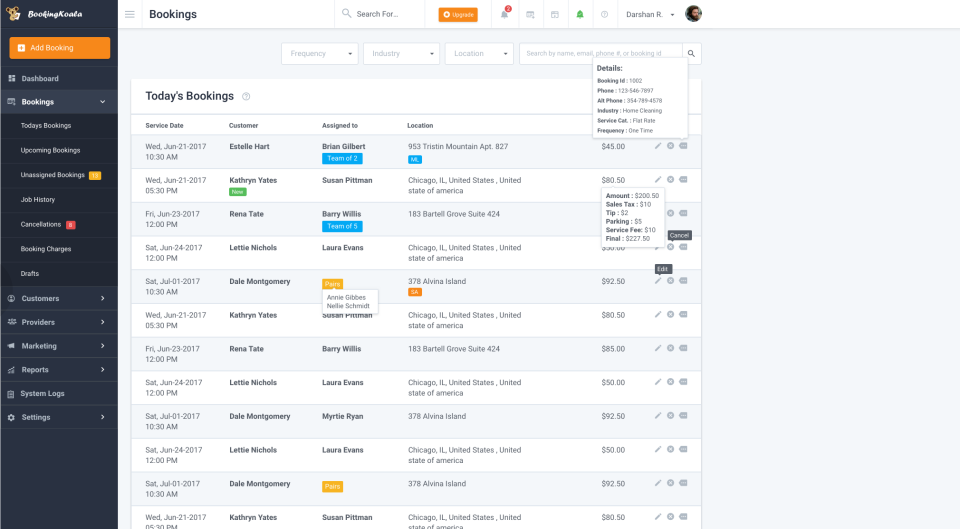Click the booking search input field
The image size is (960, 529).
coord(600,53)
